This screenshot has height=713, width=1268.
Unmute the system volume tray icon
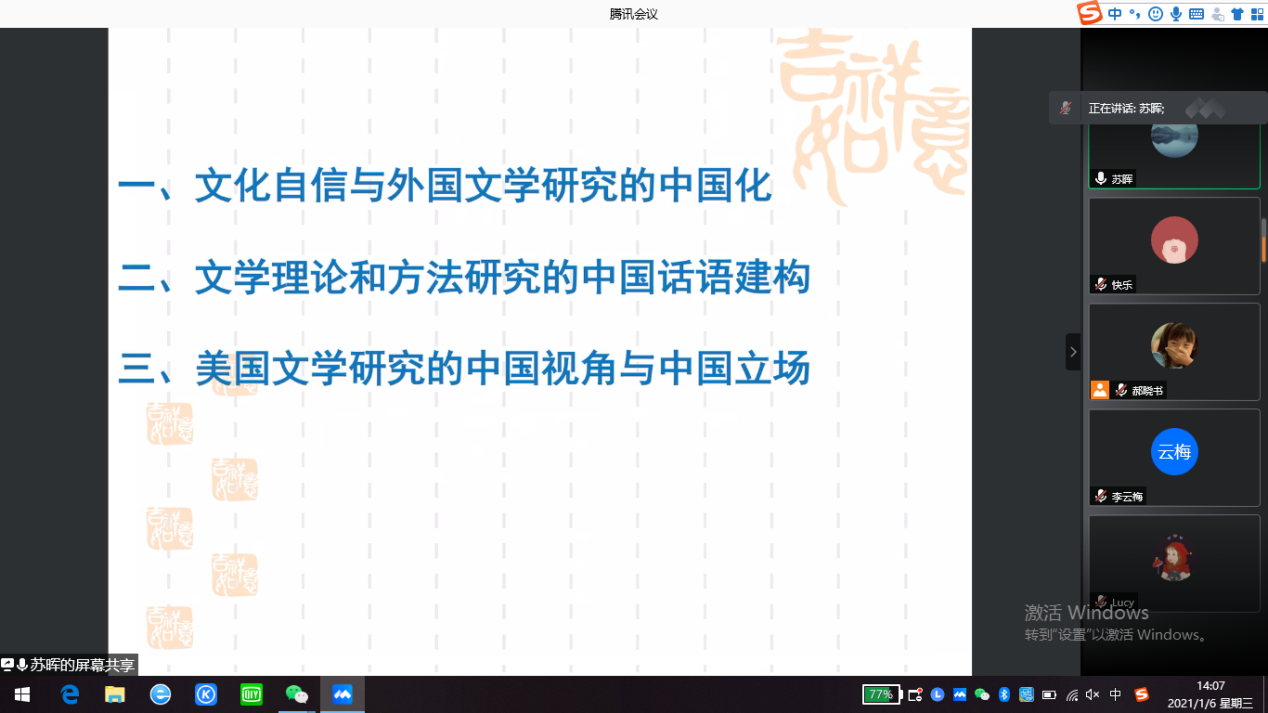pos(1092,695)
